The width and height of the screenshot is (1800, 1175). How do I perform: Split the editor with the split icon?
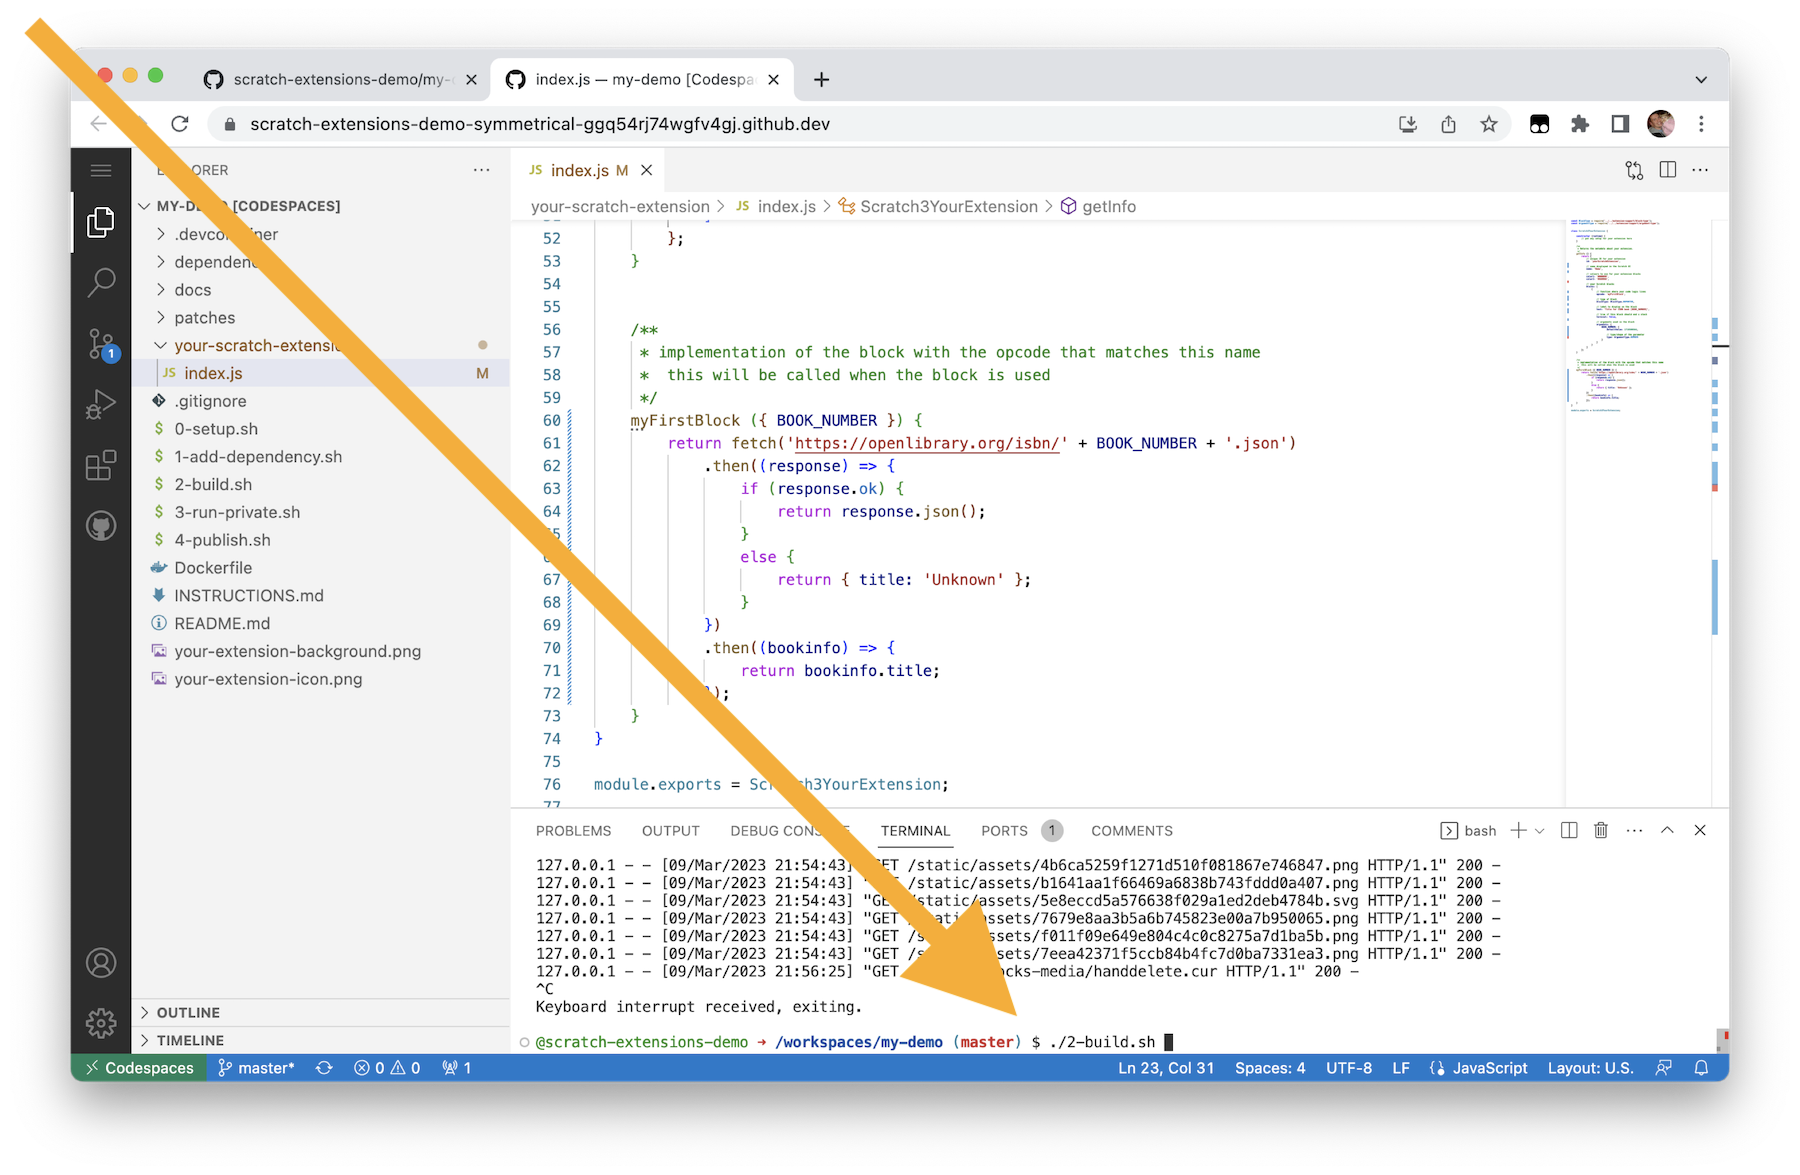tap(1666, 170)
